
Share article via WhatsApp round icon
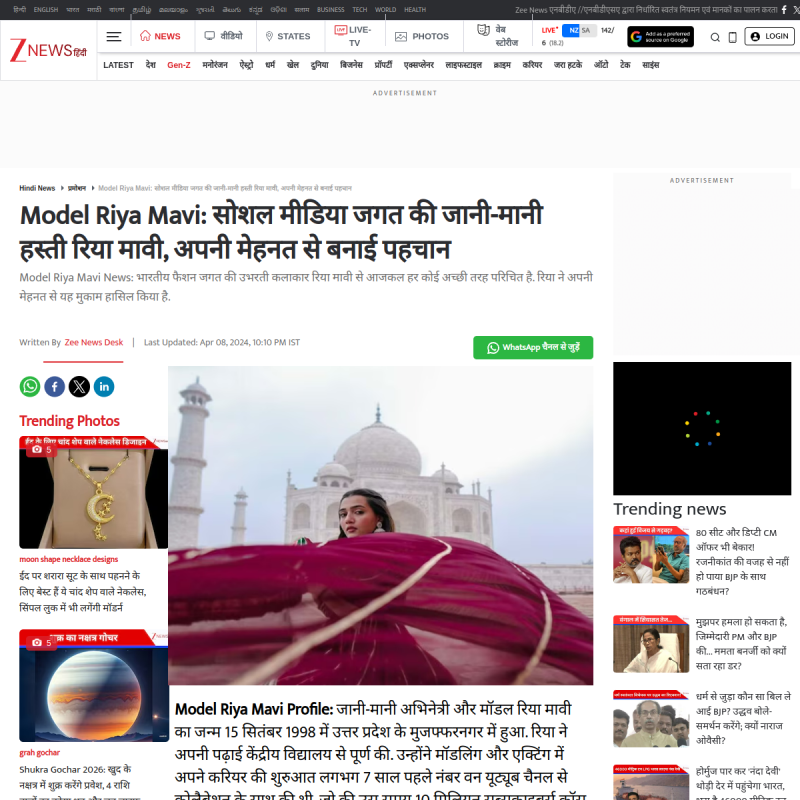click(x=30, y=386)
